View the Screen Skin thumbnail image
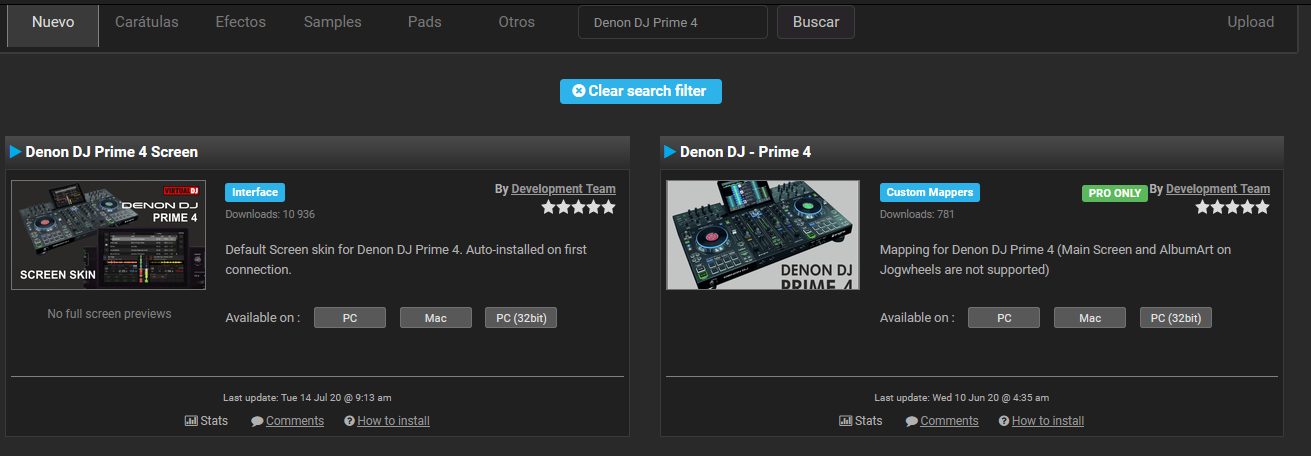Image resolution: width=1311 pixels, height=456 pixels. tap(109, 235)
